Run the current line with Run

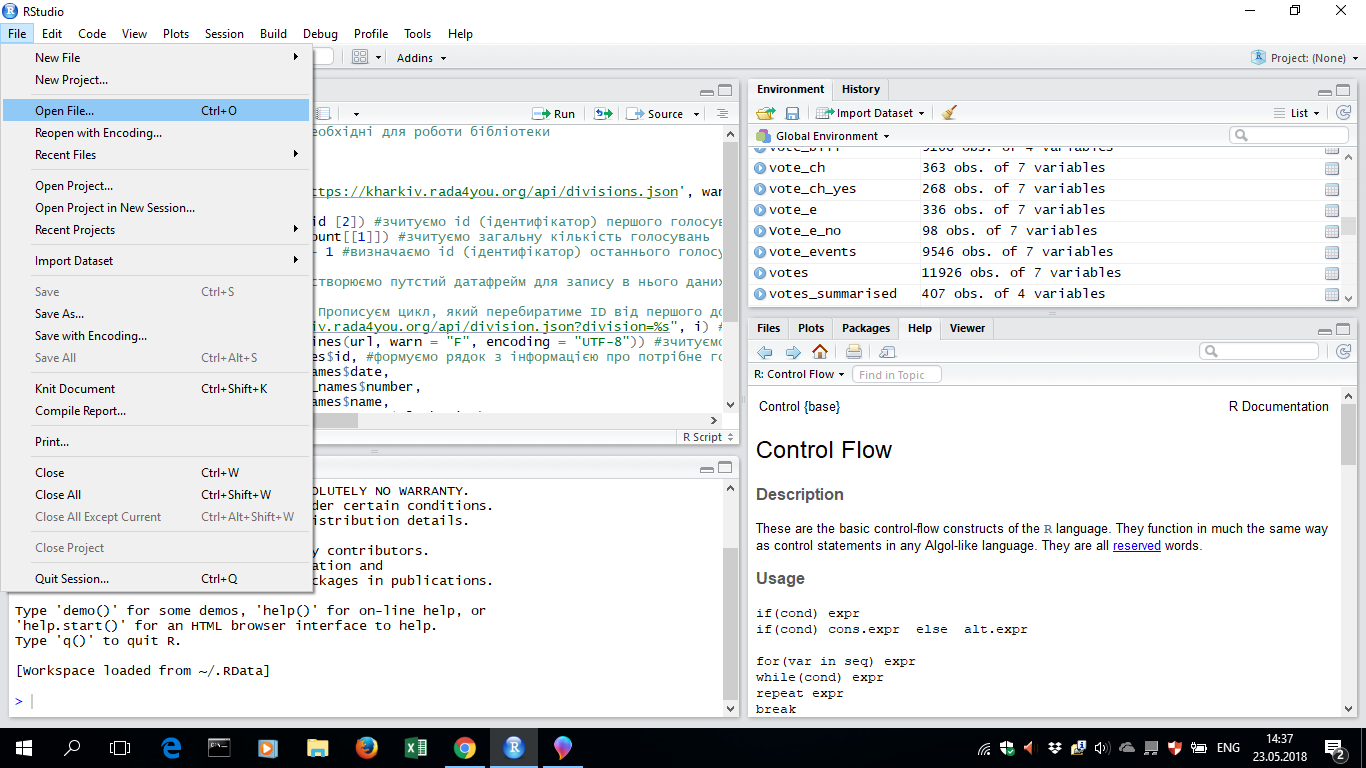(554, 114)
